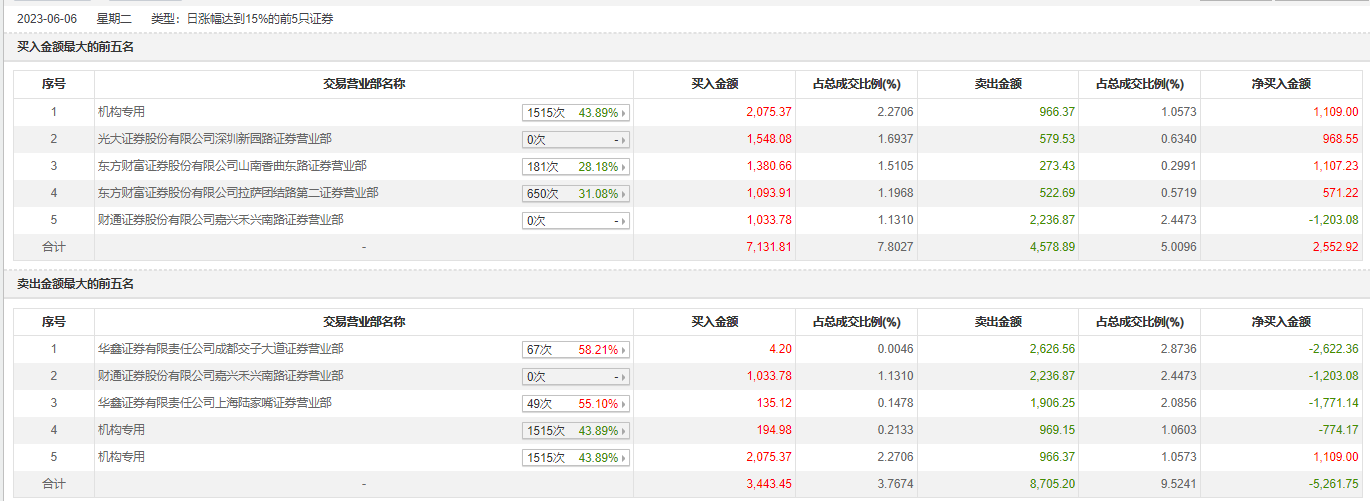1370x501 pixels.
Task: Click the sell table's 净买入金额 column header
Action: tap(1280, 322)
